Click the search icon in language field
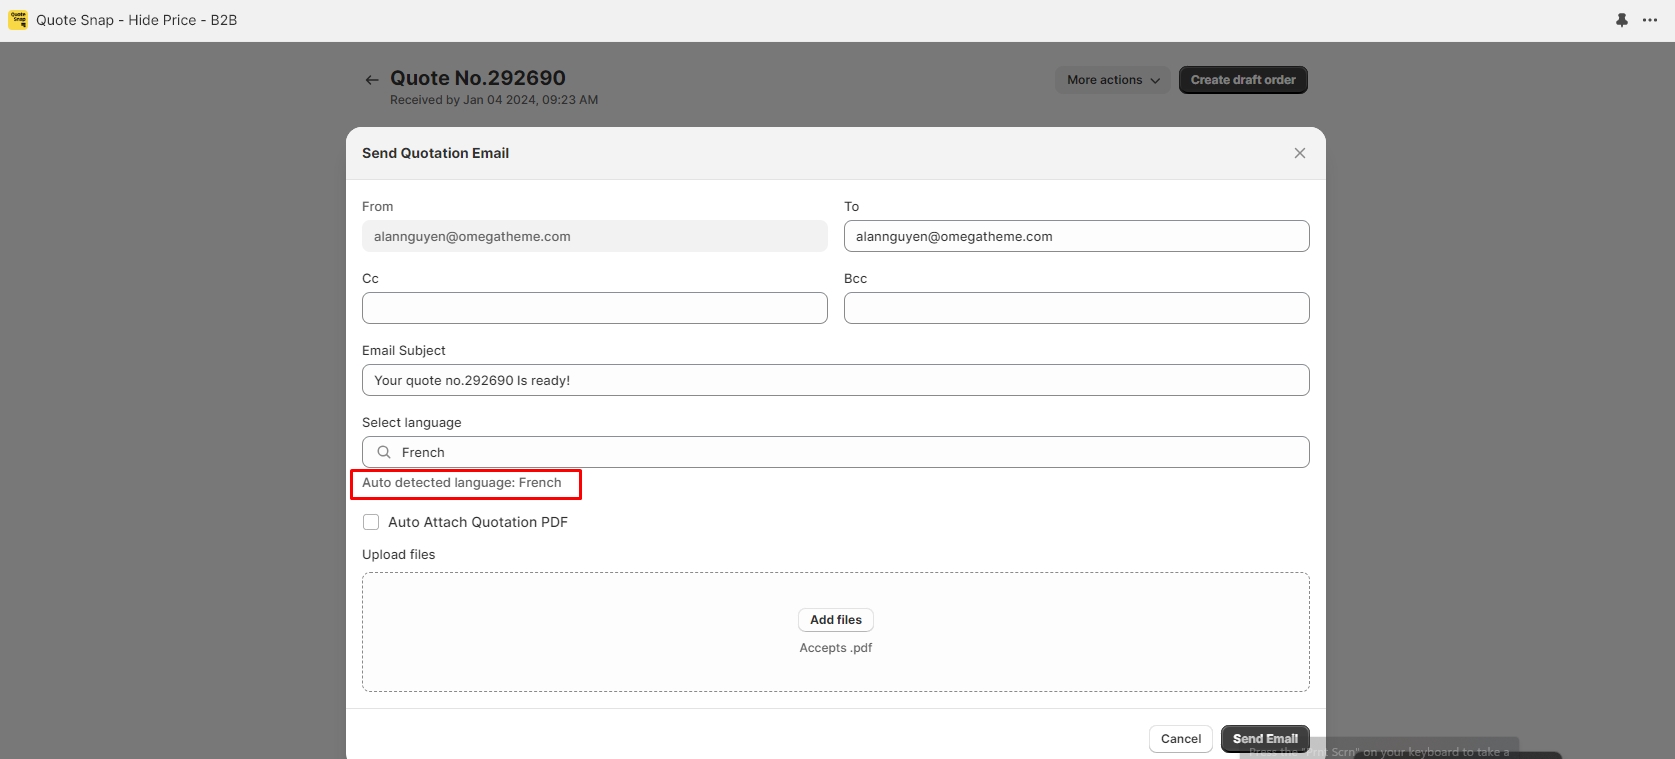Screen dimensions: 1675x759 (x=384, y=452)
